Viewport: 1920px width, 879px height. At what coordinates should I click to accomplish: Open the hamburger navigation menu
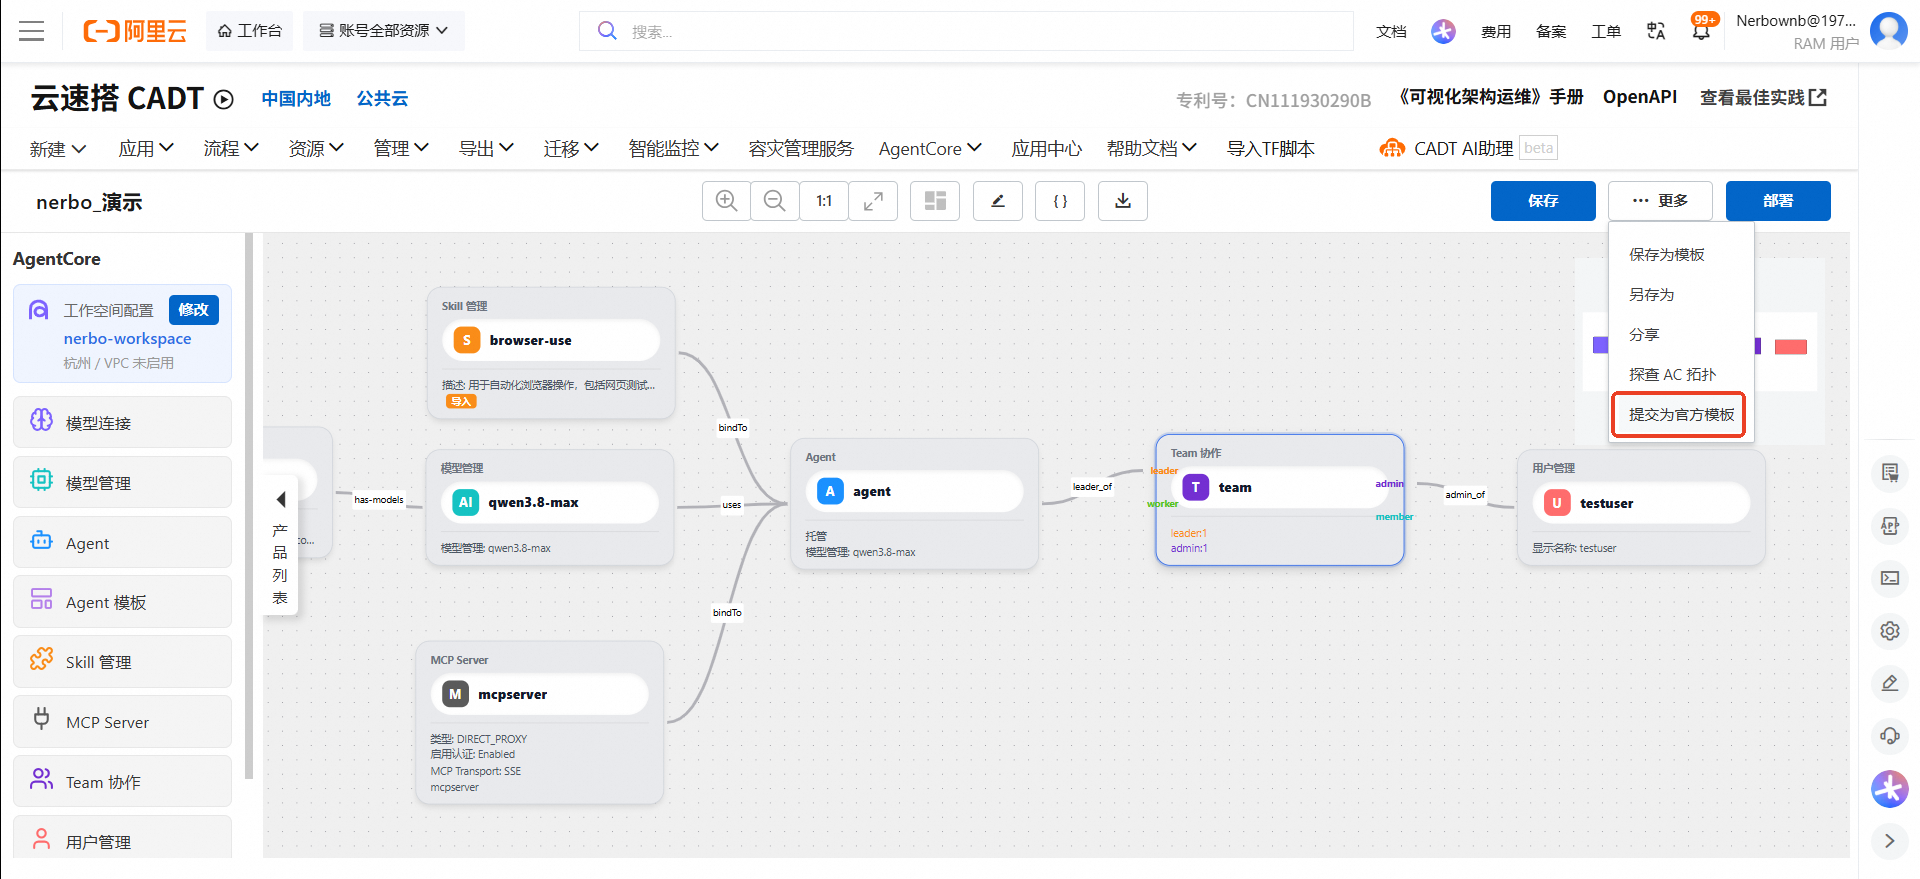32,31
